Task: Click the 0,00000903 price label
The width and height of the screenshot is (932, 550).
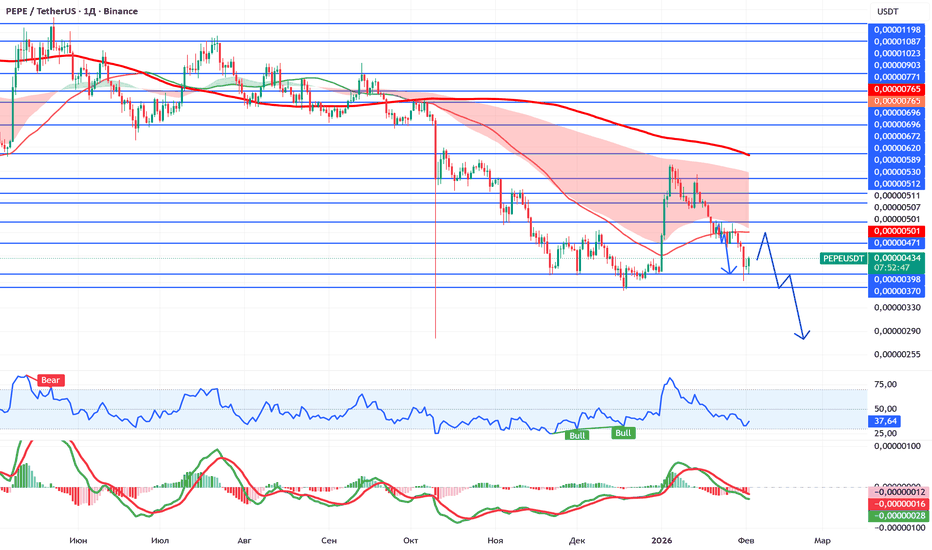Action: [x=896, y=65]
